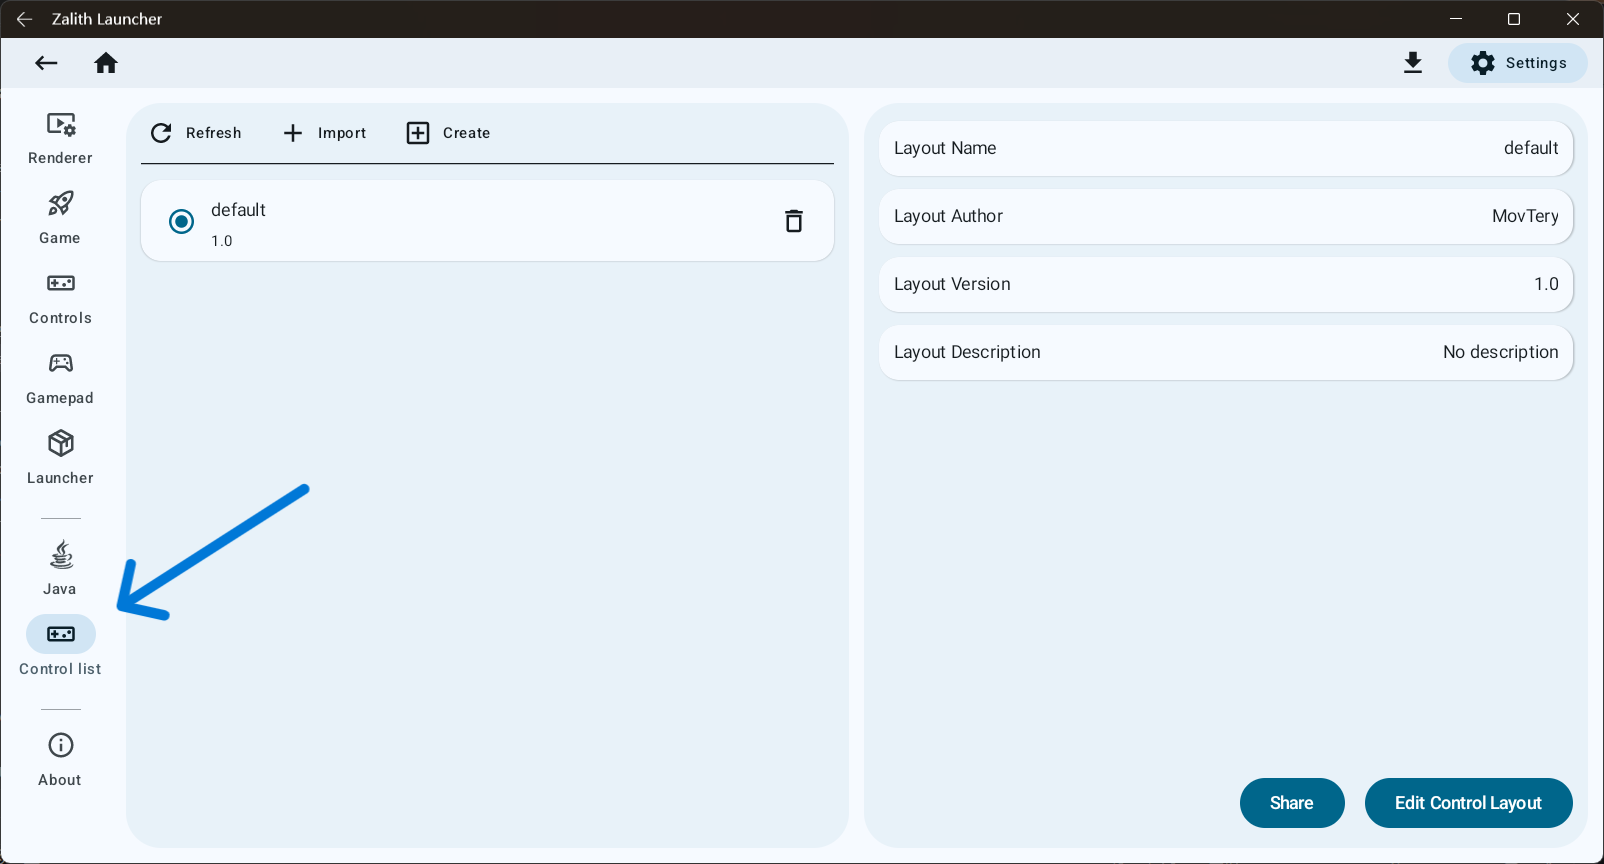Click the title bar back arrow
Image resolution: width=1604 pixels, height=864 pixels.
pos(24,19)
